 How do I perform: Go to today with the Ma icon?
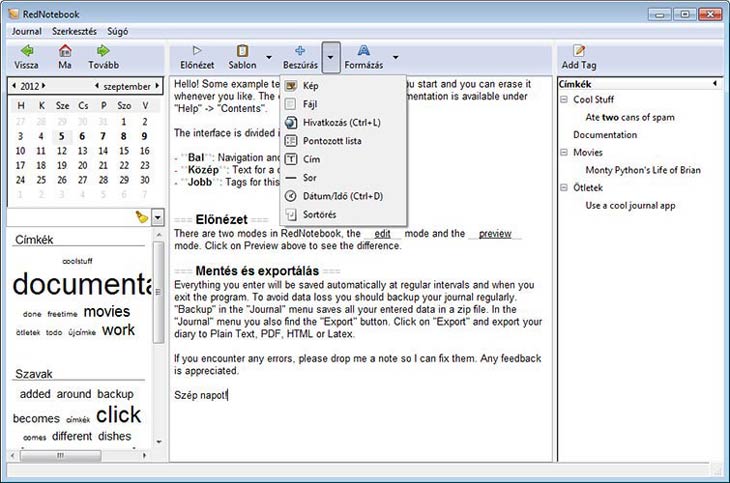click(x=65, y=51)
